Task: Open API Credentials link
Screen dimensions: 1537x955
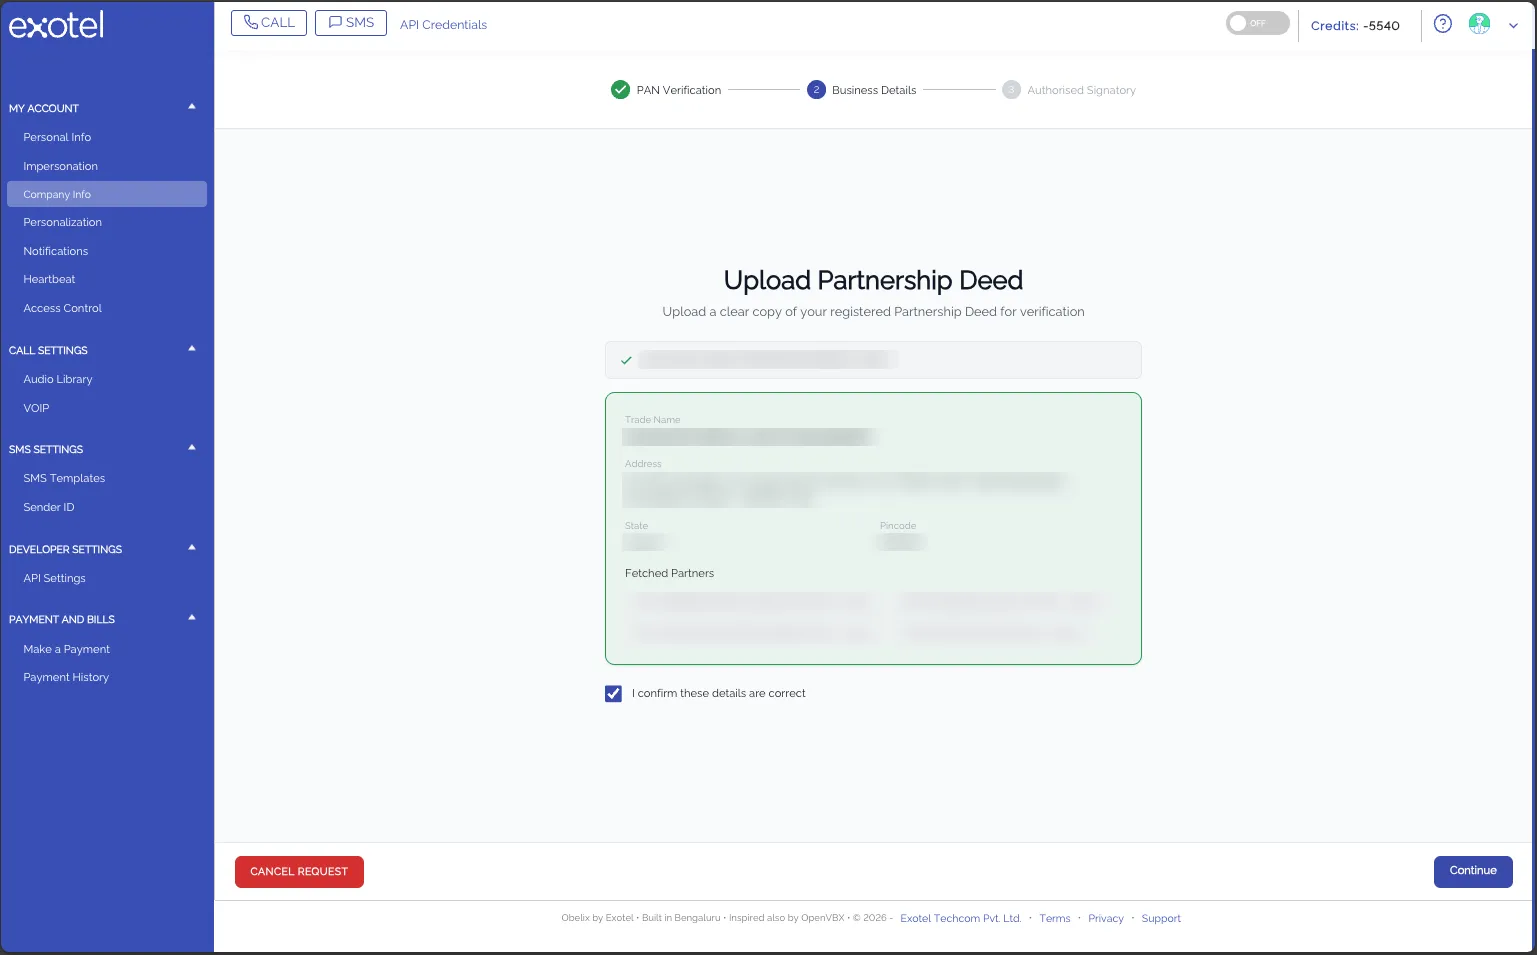Action: (443, 25)
